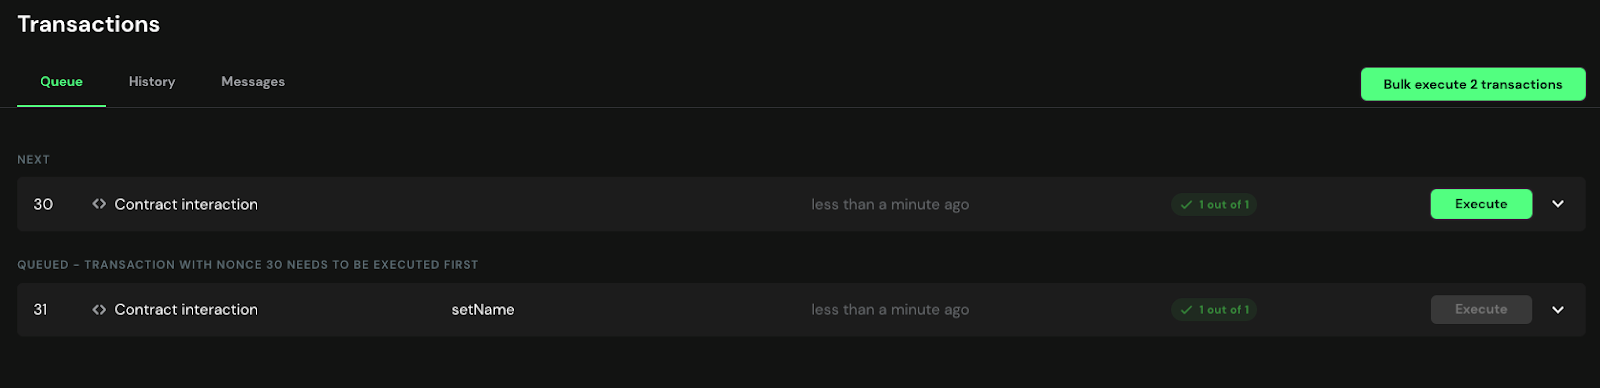Execute transaction with nonce 30
The width and height of the screenshot is (1600, 388).
(1481, 204)
